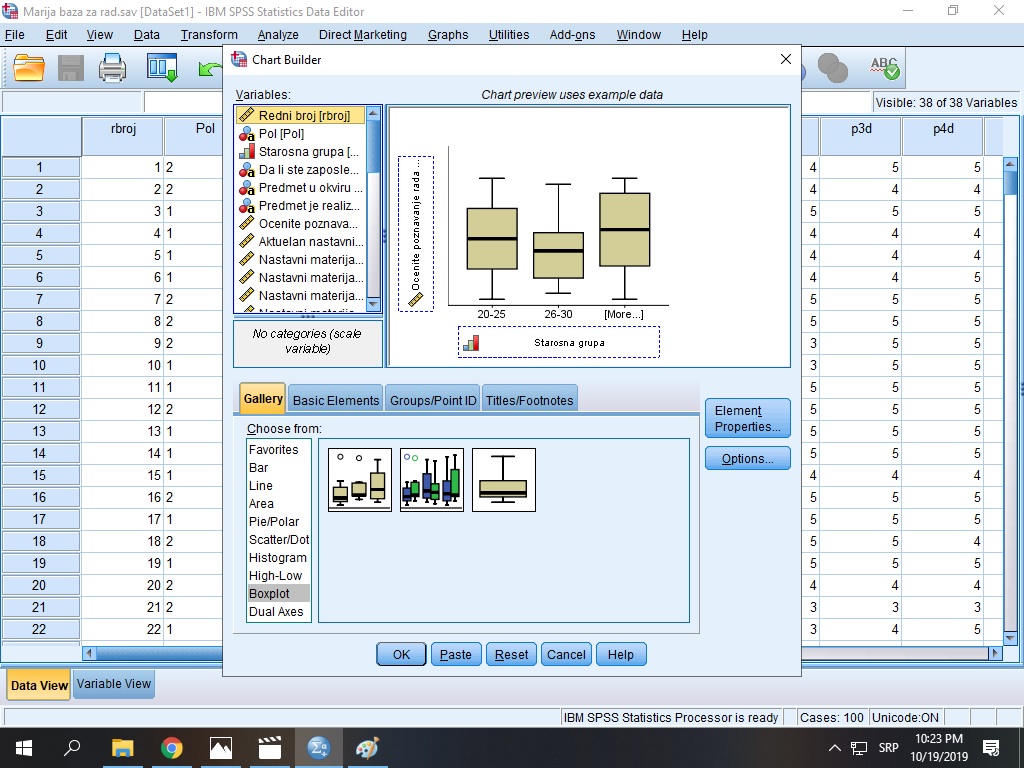Switch to Variable View tab

coord(114,684)
